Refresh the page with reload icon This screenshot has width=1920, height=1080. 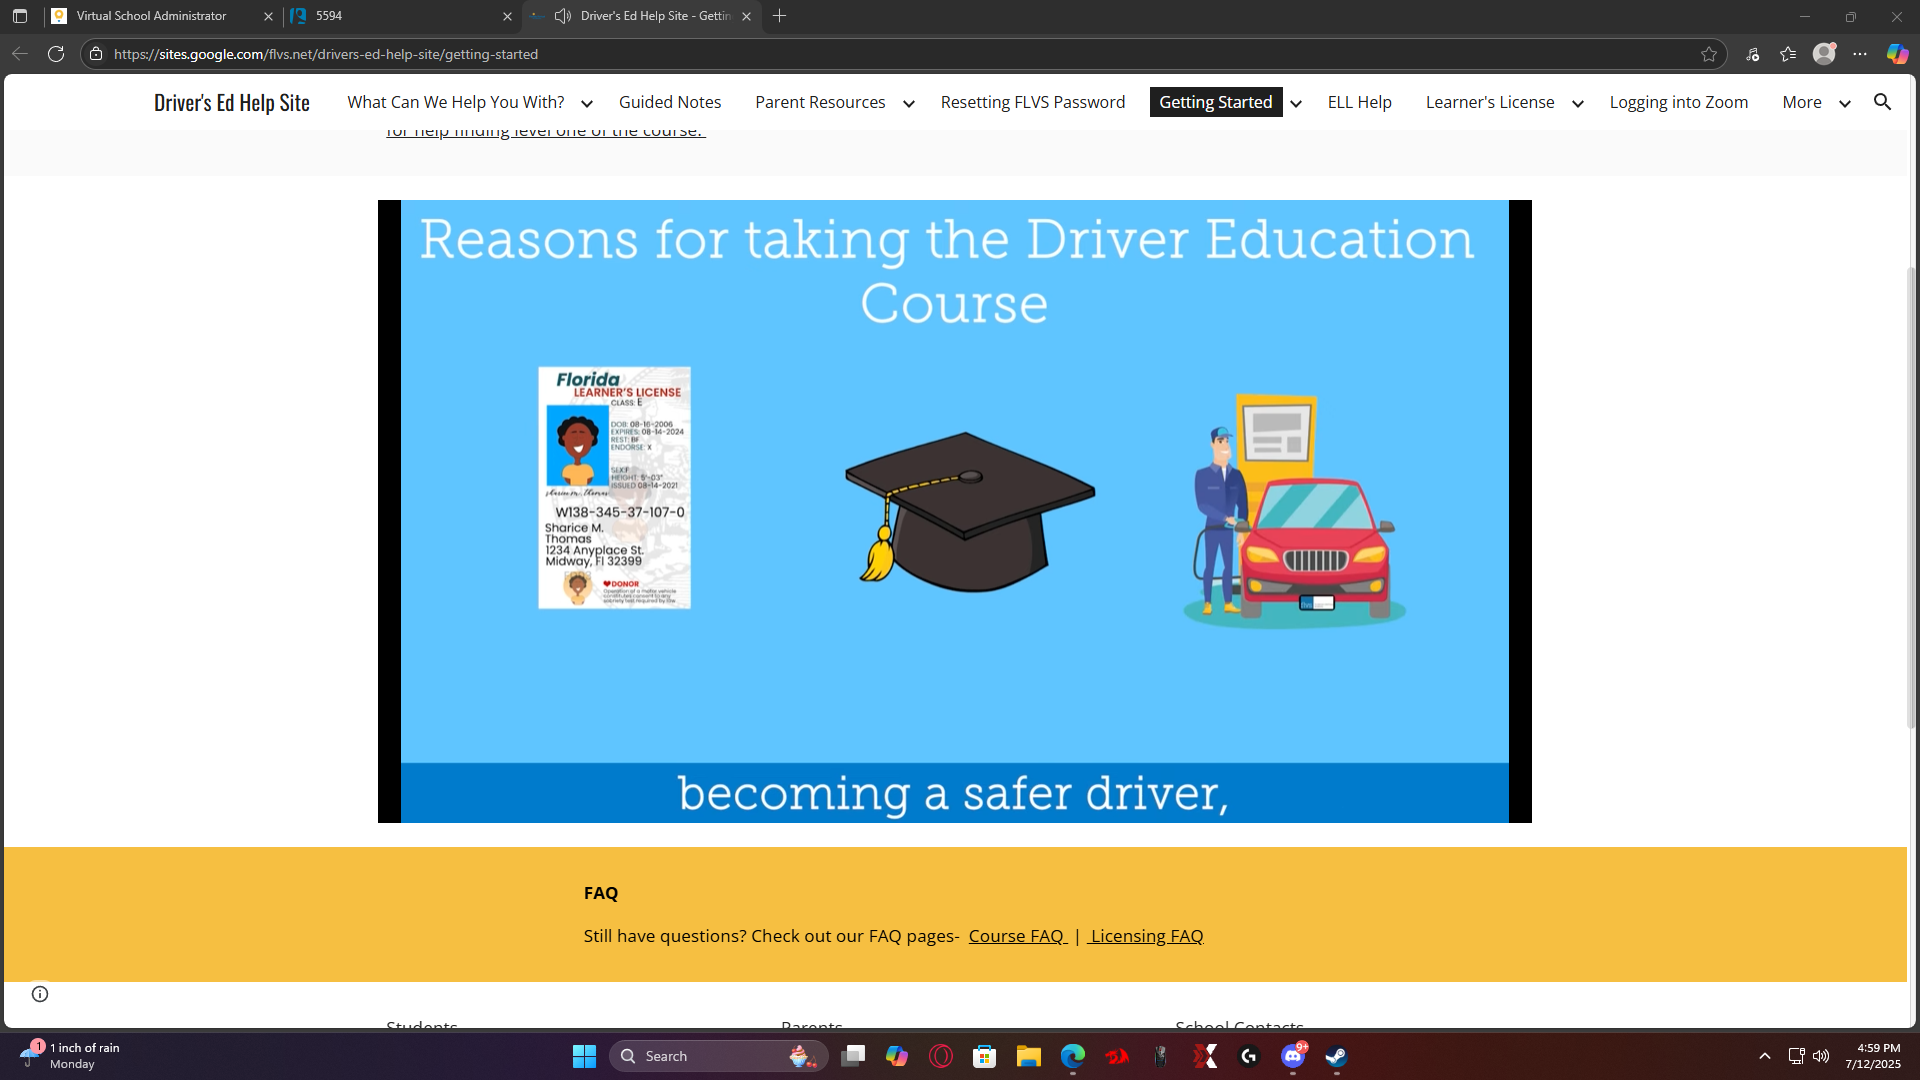pyautogui.click(x=56, y=54)
